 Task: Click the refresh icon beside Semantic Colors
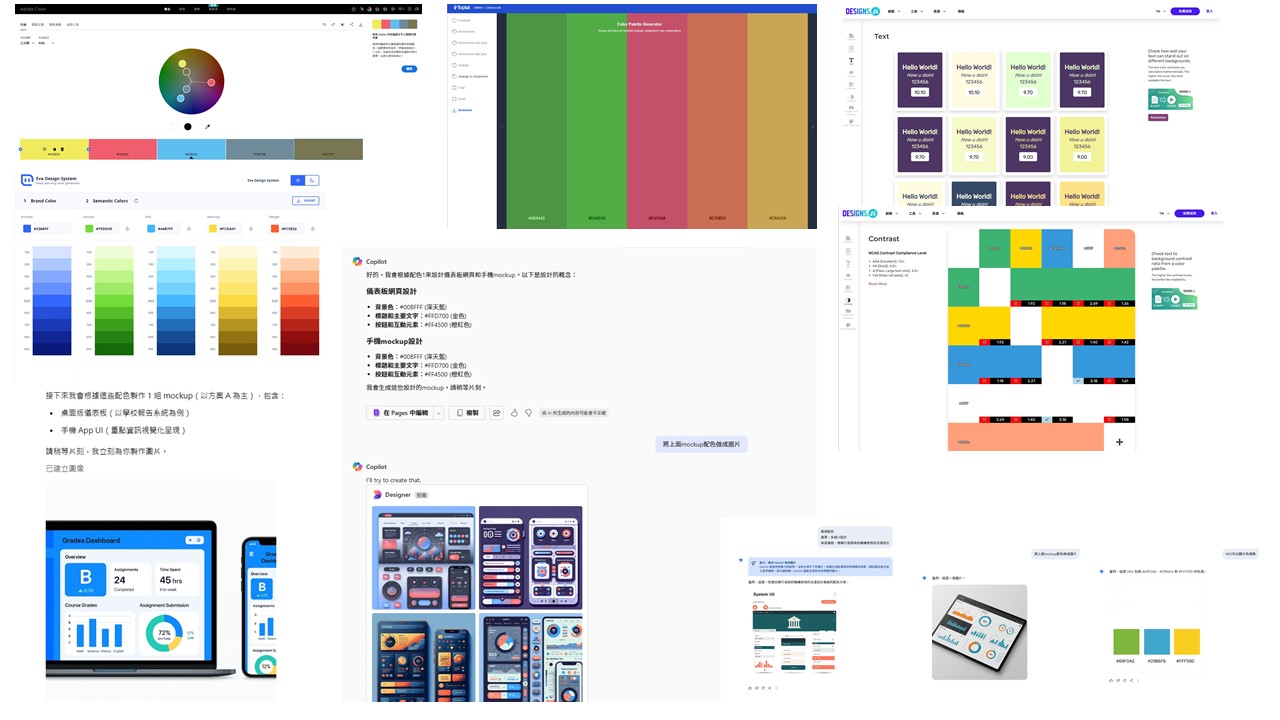[x=136, y=201]
